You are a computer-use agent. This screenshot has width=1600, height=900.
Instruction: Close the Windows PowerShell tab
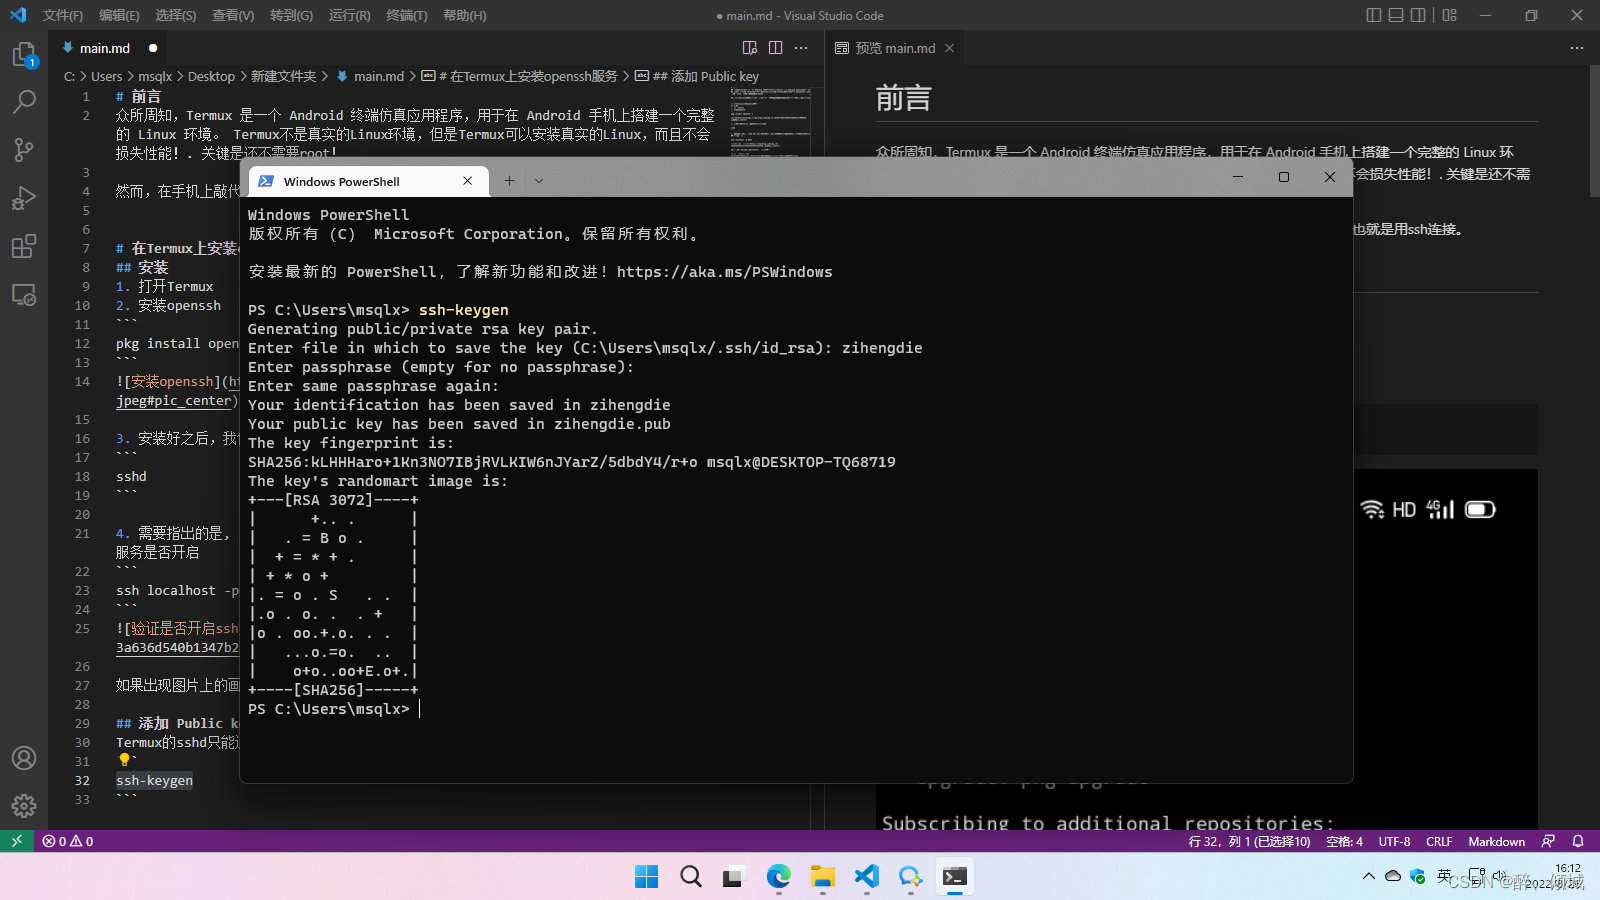[x=467, y=181]
